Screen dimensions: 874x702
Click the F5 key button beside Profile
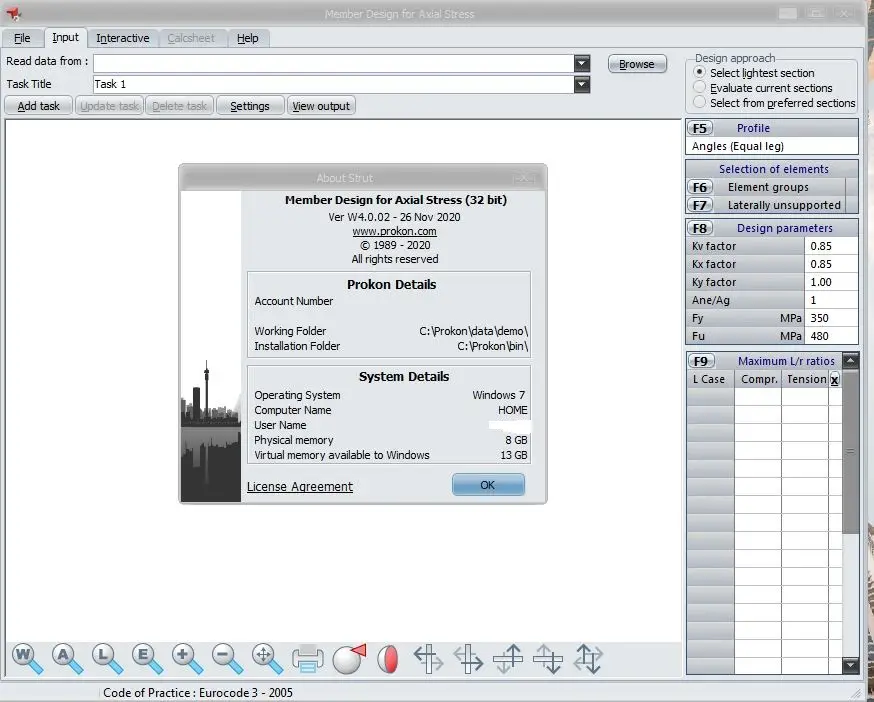tap(700, 128)
